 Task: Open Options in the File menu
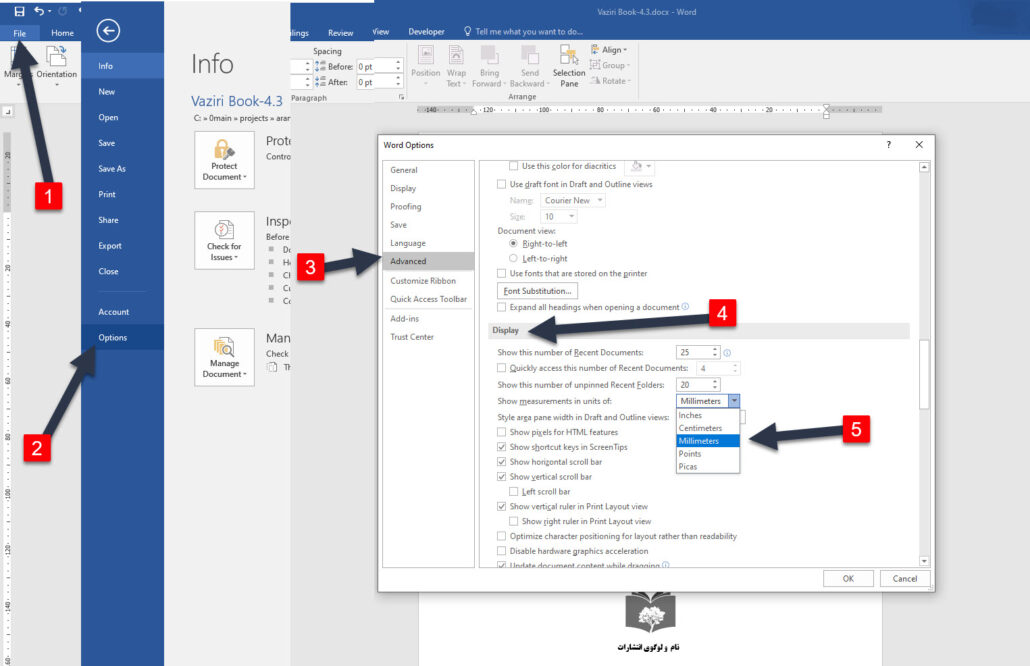pyautogui.click(x=113, y=337)
